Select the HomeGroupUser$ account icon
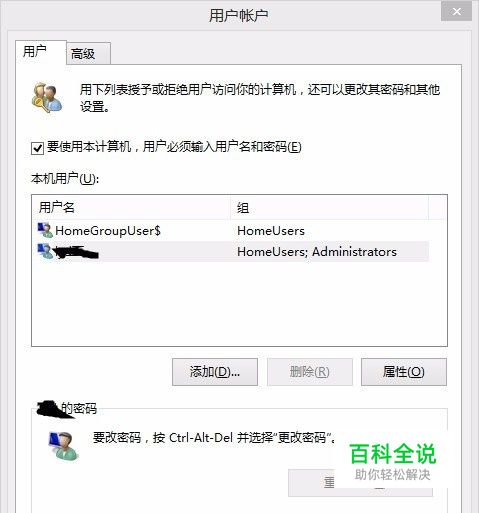479x513 pixels. (45, 230)
